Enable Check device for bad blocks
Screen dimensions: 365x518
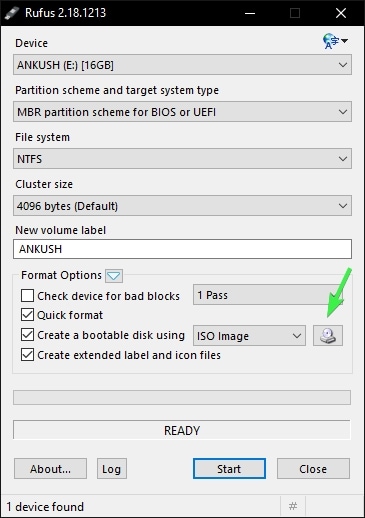coord(27,295)
